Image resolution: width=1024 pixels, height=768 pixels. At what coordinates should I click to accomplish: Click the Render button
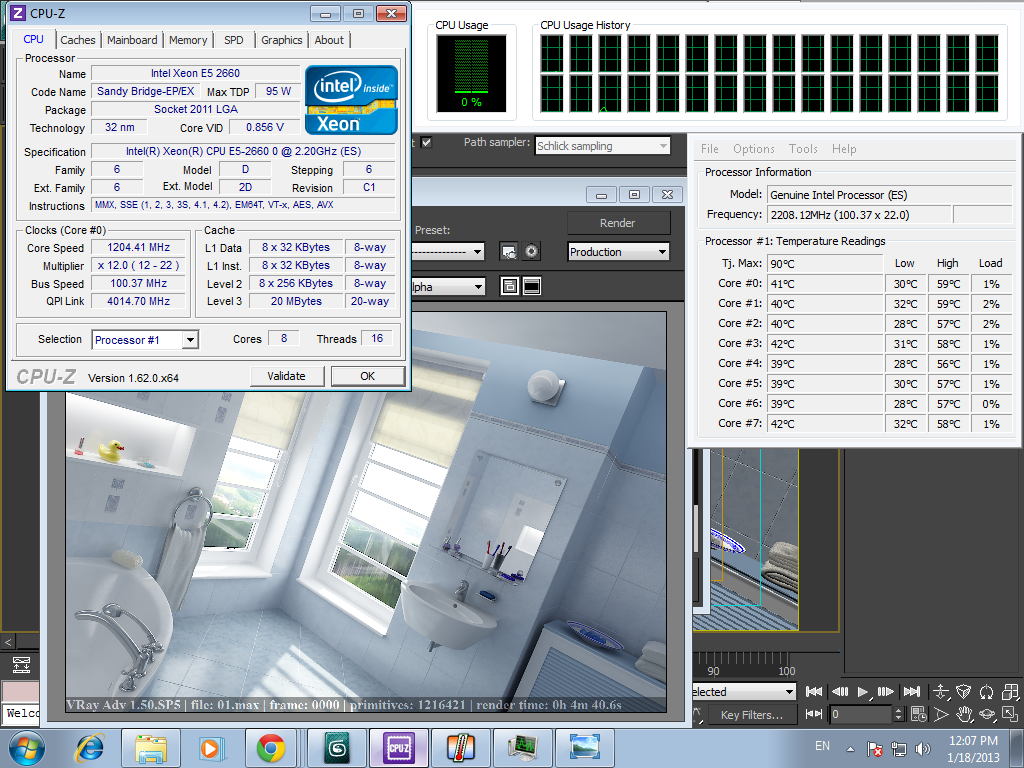618,223
